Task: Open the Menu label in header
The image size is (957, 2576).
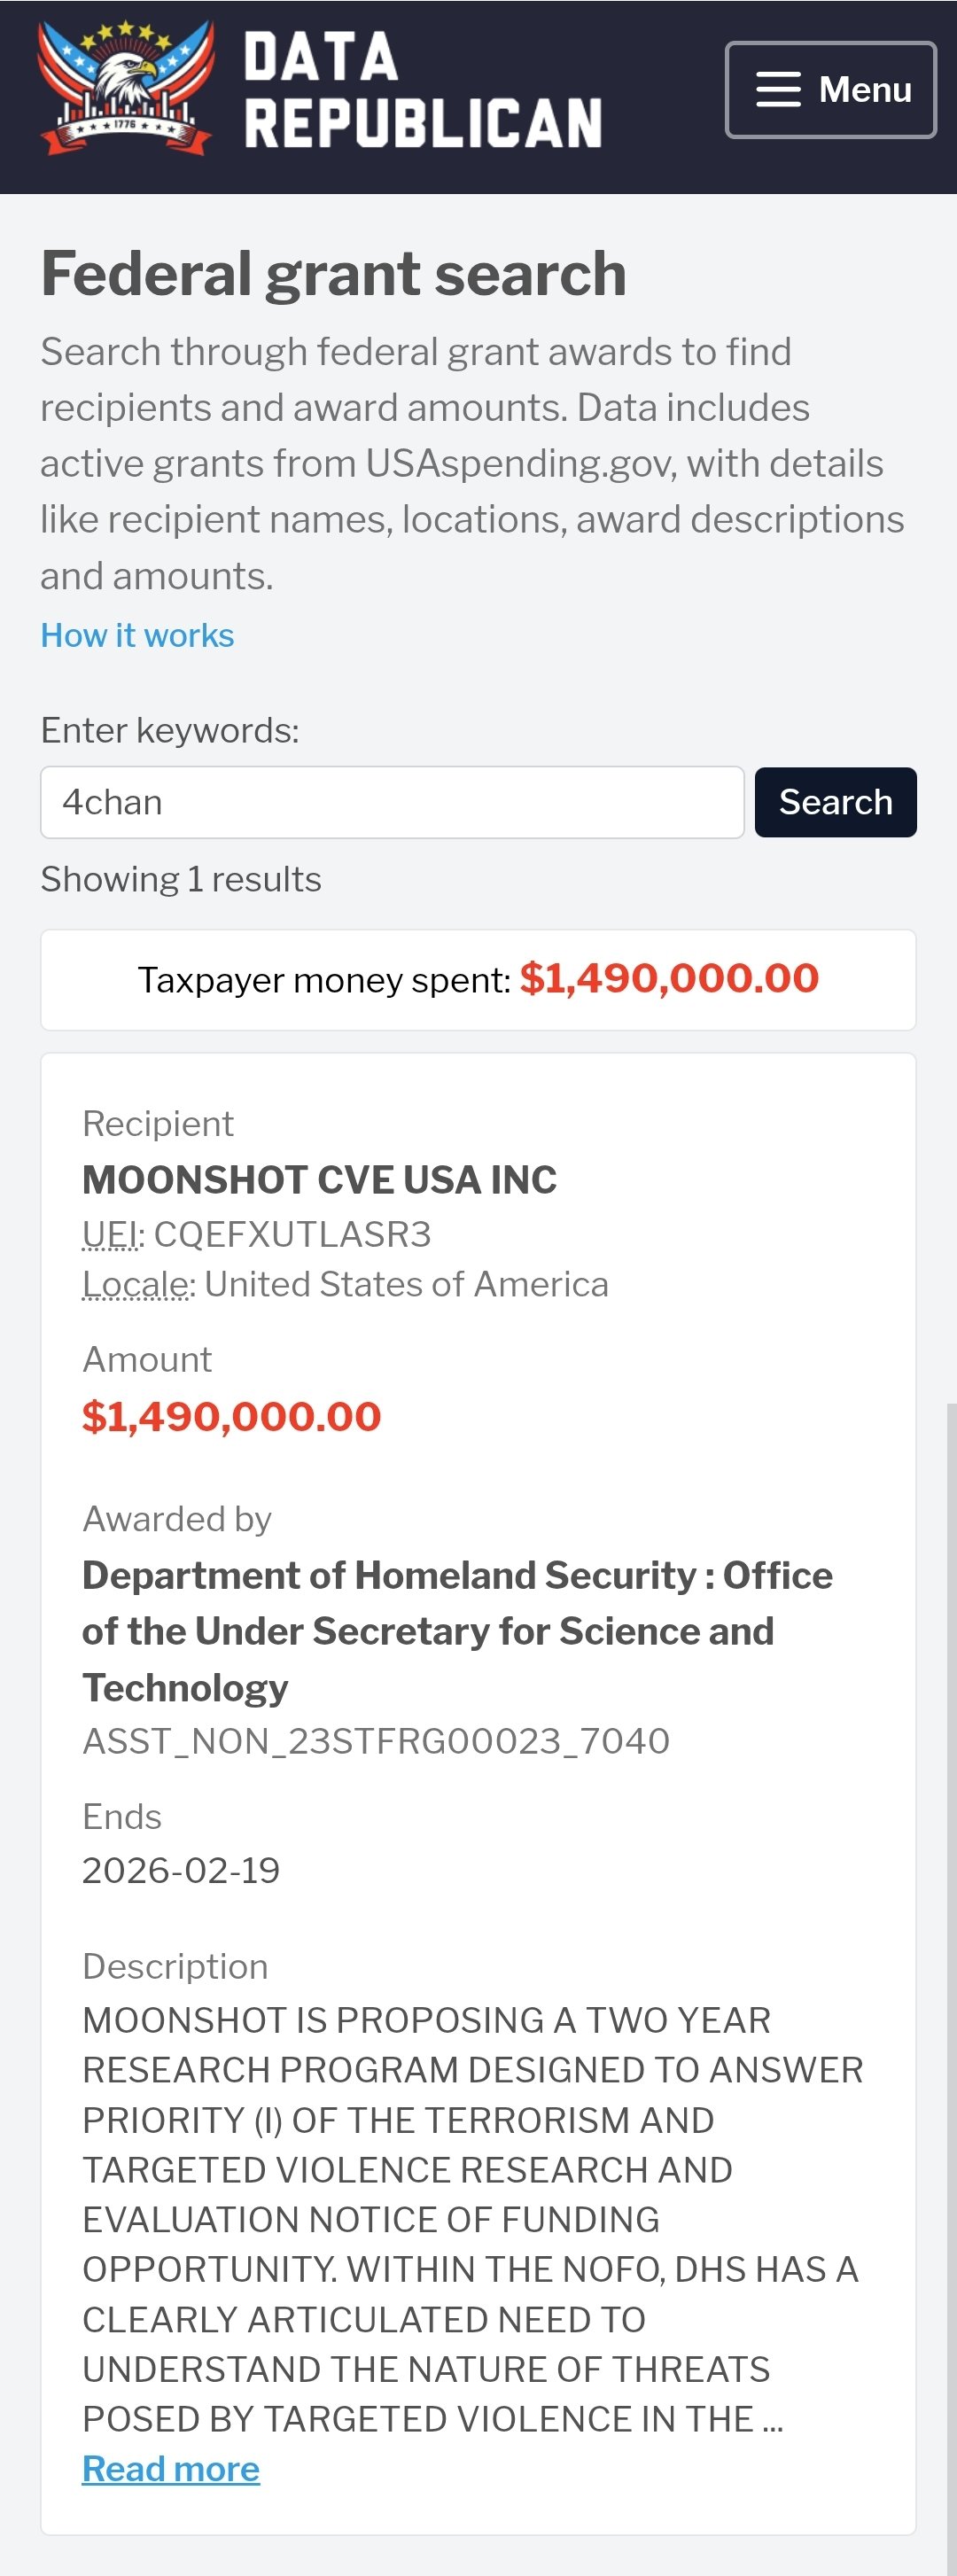Action: (x=865, y=89)
